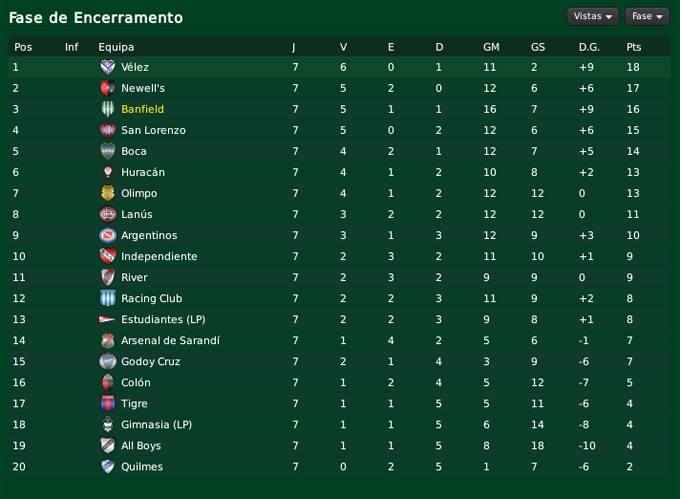Select the Quilmes row in table

point(340,466)
